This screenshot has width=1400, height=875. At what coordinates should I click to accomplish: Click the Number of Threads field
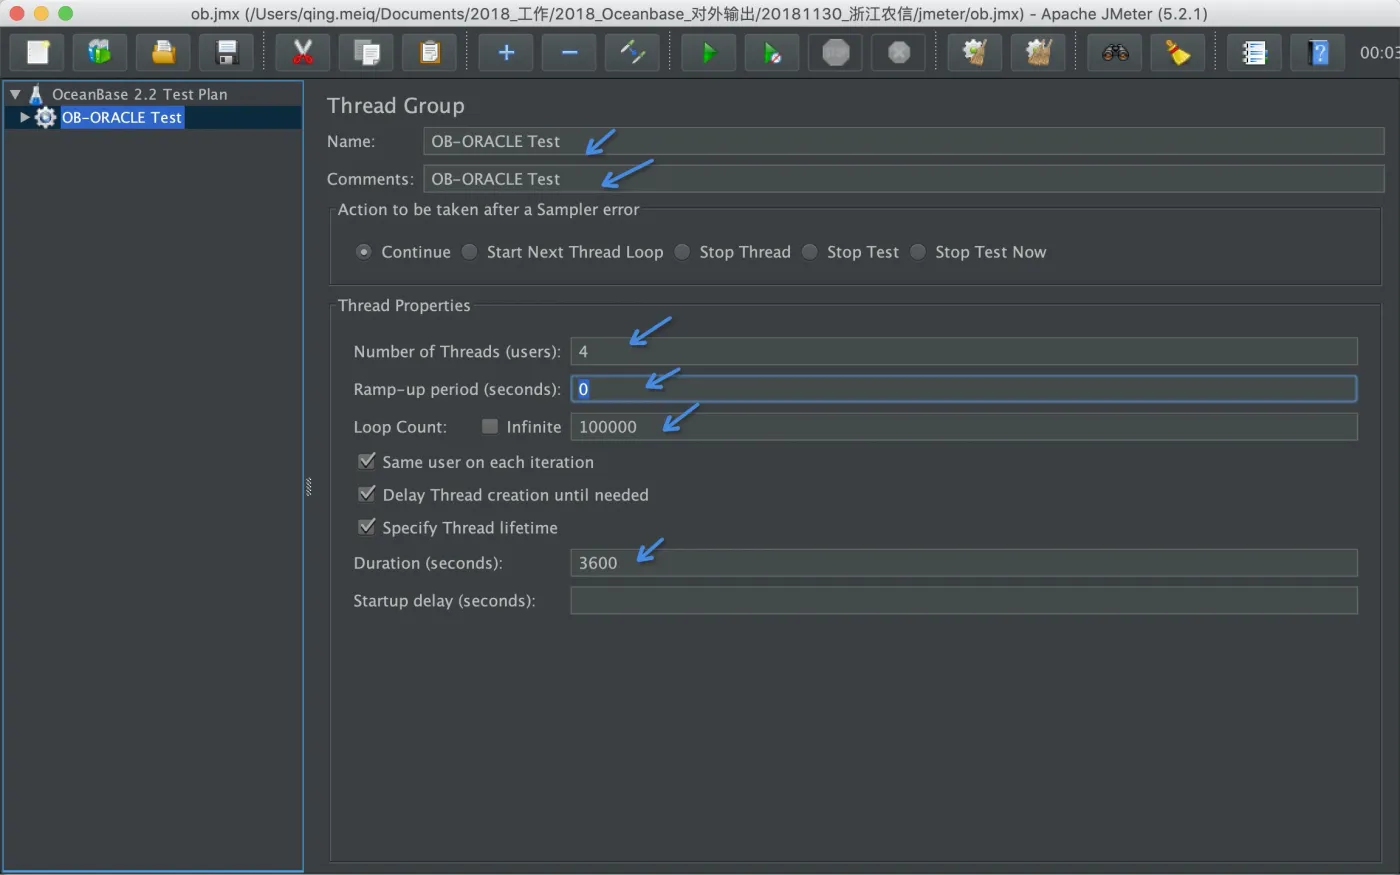click(x=964, y=351)
